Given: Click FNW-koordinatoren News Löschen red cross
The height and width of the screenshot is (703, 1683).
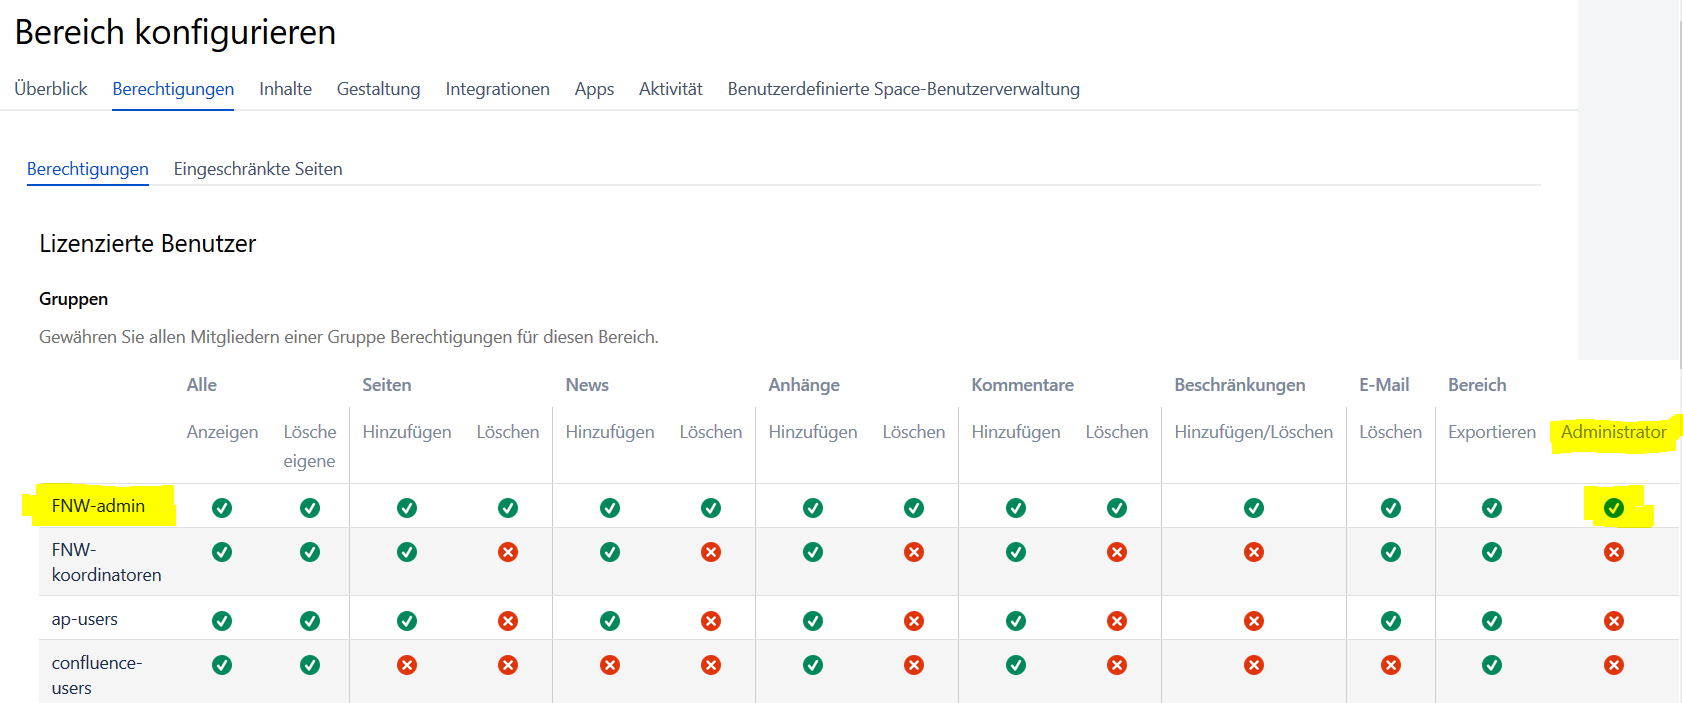Looking at the screenshot, I should coord(711,552).
